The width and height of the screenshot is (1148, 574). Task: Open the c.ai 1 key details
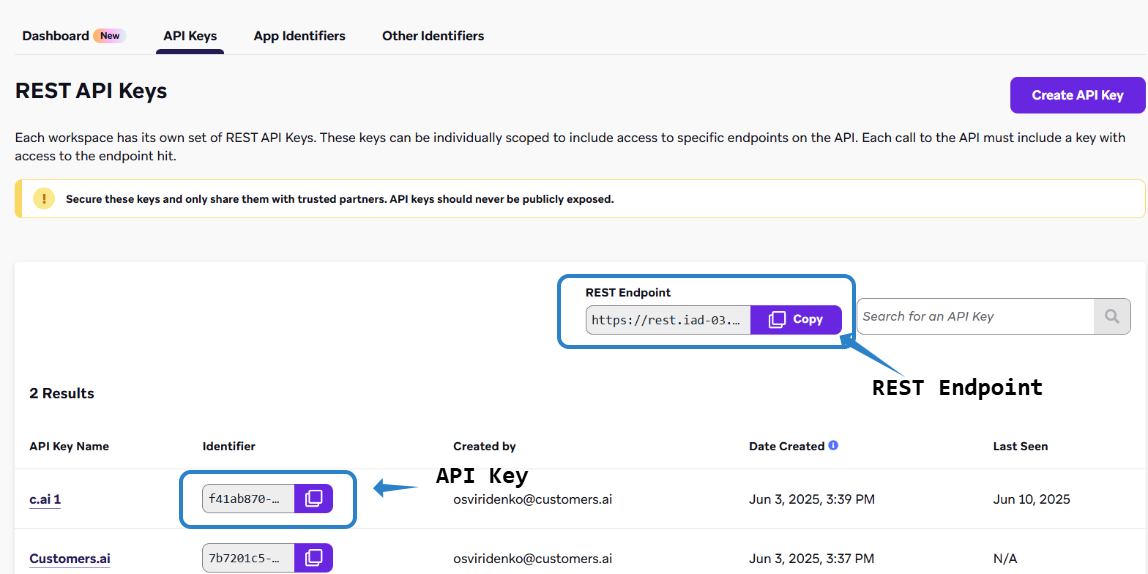coord(45,499)
